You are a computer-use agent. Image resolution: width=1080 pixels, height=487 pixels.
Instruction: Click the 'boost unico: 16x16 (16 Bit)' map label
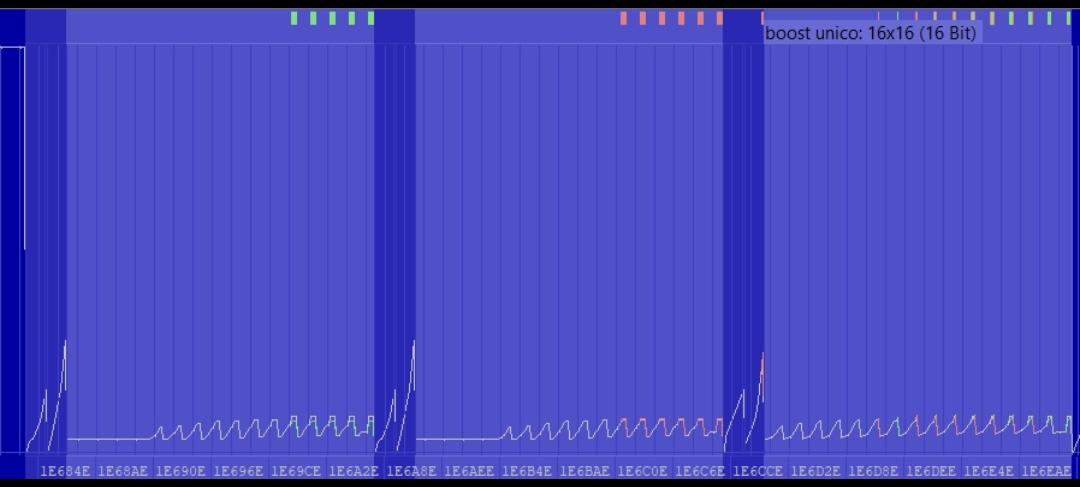tap(871, 33)
